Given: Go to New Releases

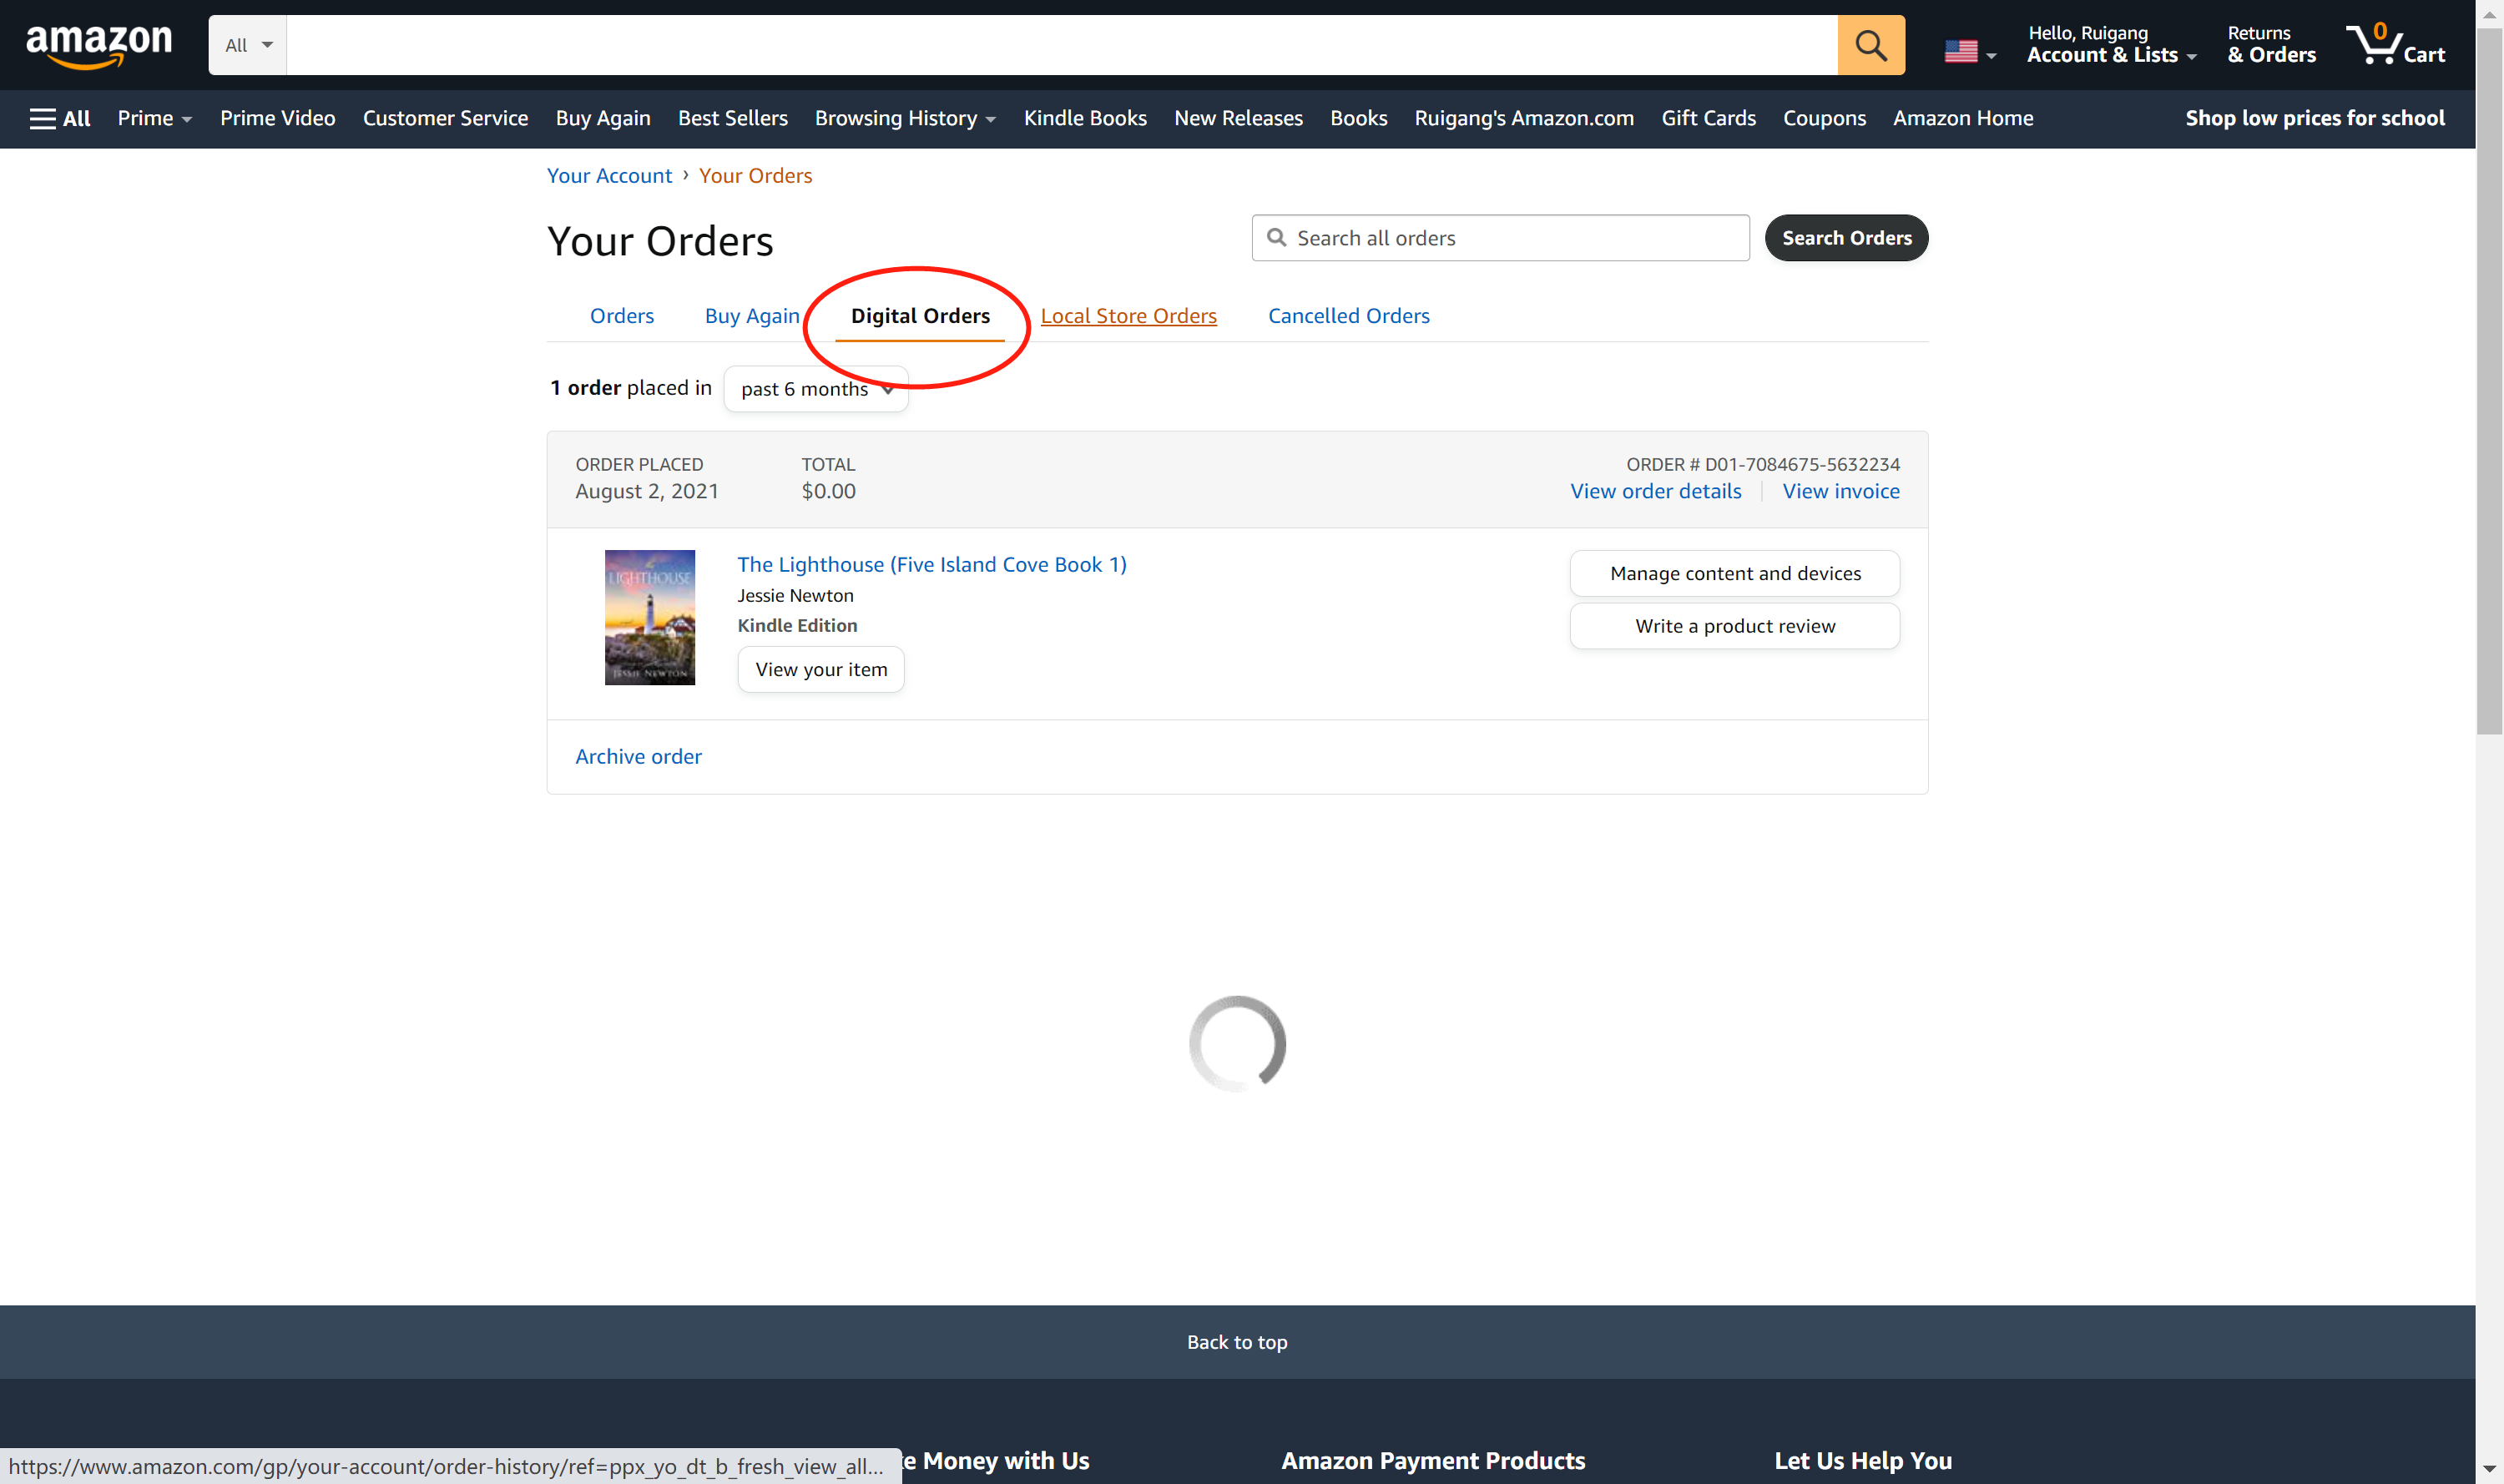Looking at the screenshot, I should pyautogui.click(x=1238, y=119).
